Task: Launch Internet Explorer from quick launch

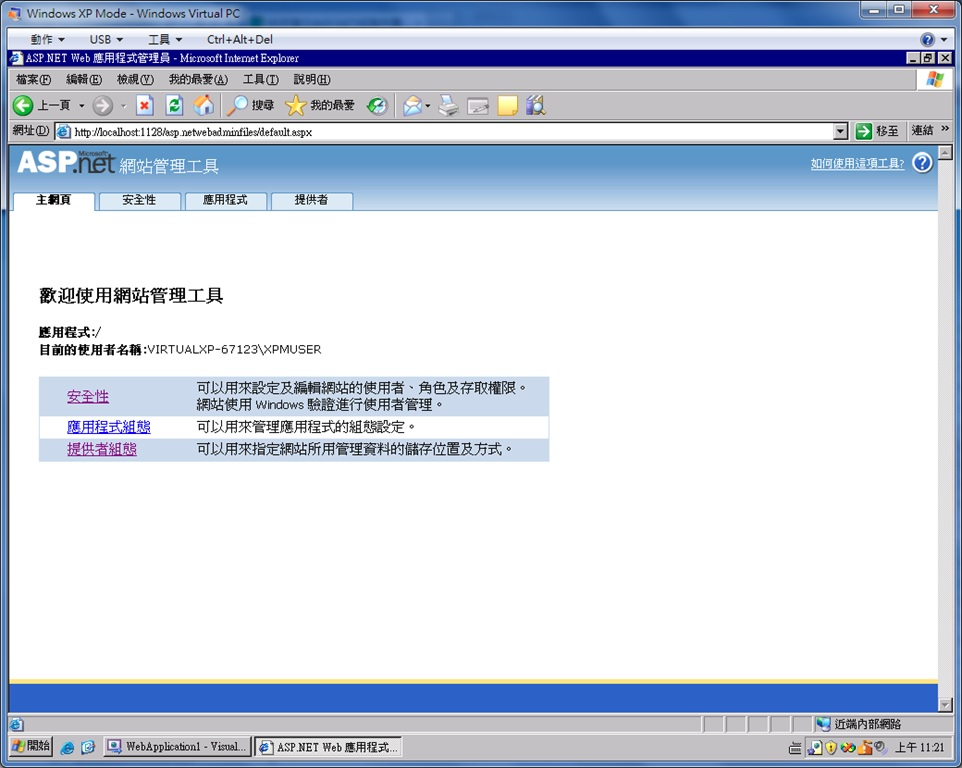Action: click(x=67, y=747)
